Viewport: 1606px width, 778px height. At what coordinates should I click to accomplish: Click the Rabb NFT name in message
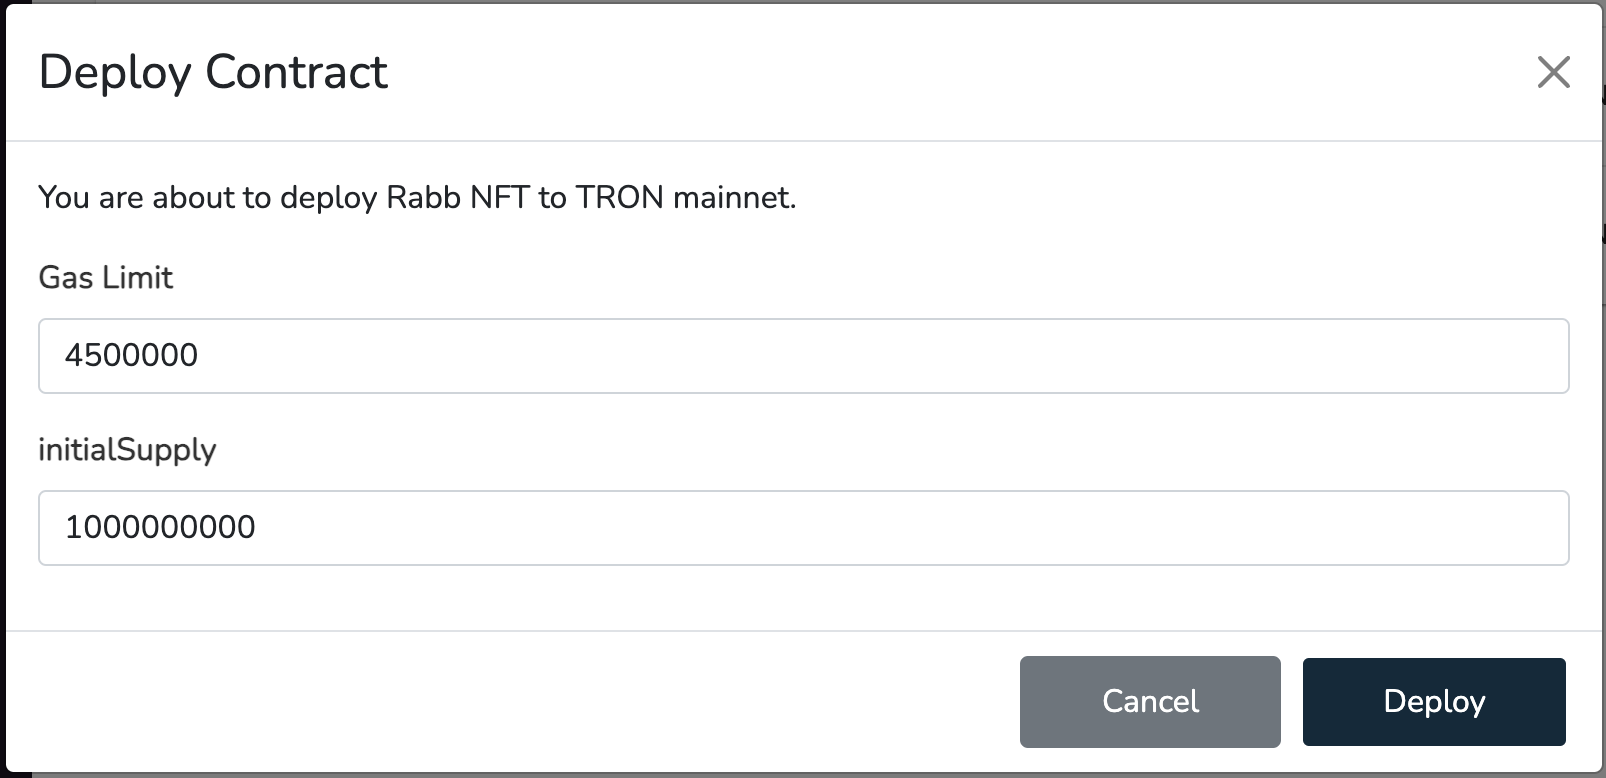point(457,198)
